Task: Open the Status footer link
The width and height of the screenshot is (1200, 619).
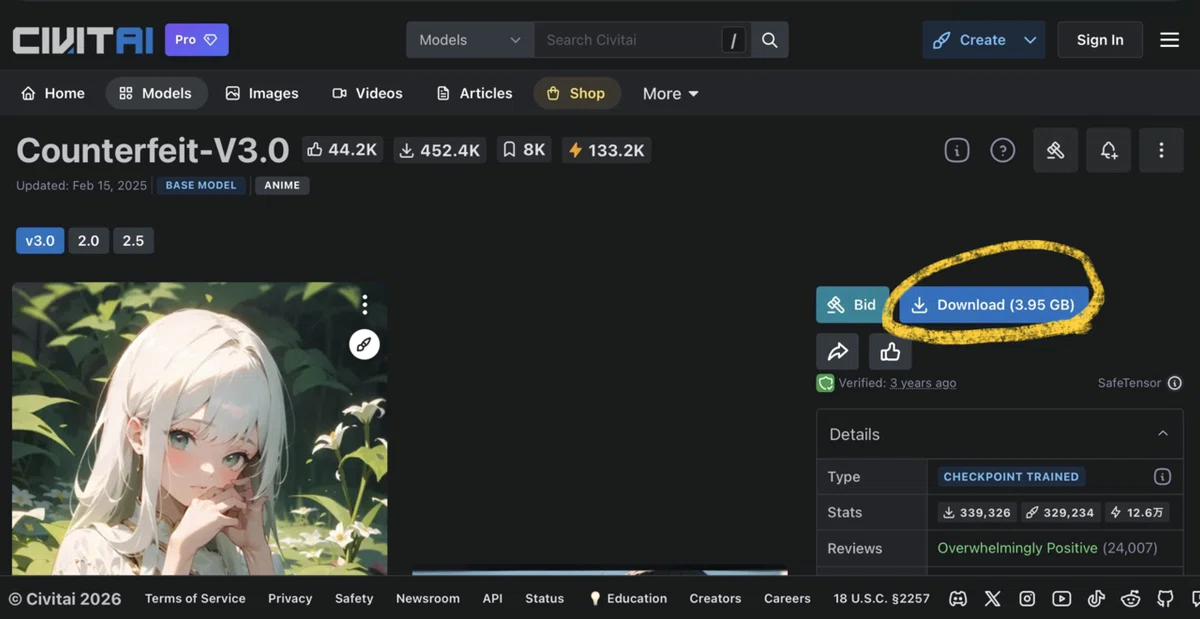Action: coord(544,598)
